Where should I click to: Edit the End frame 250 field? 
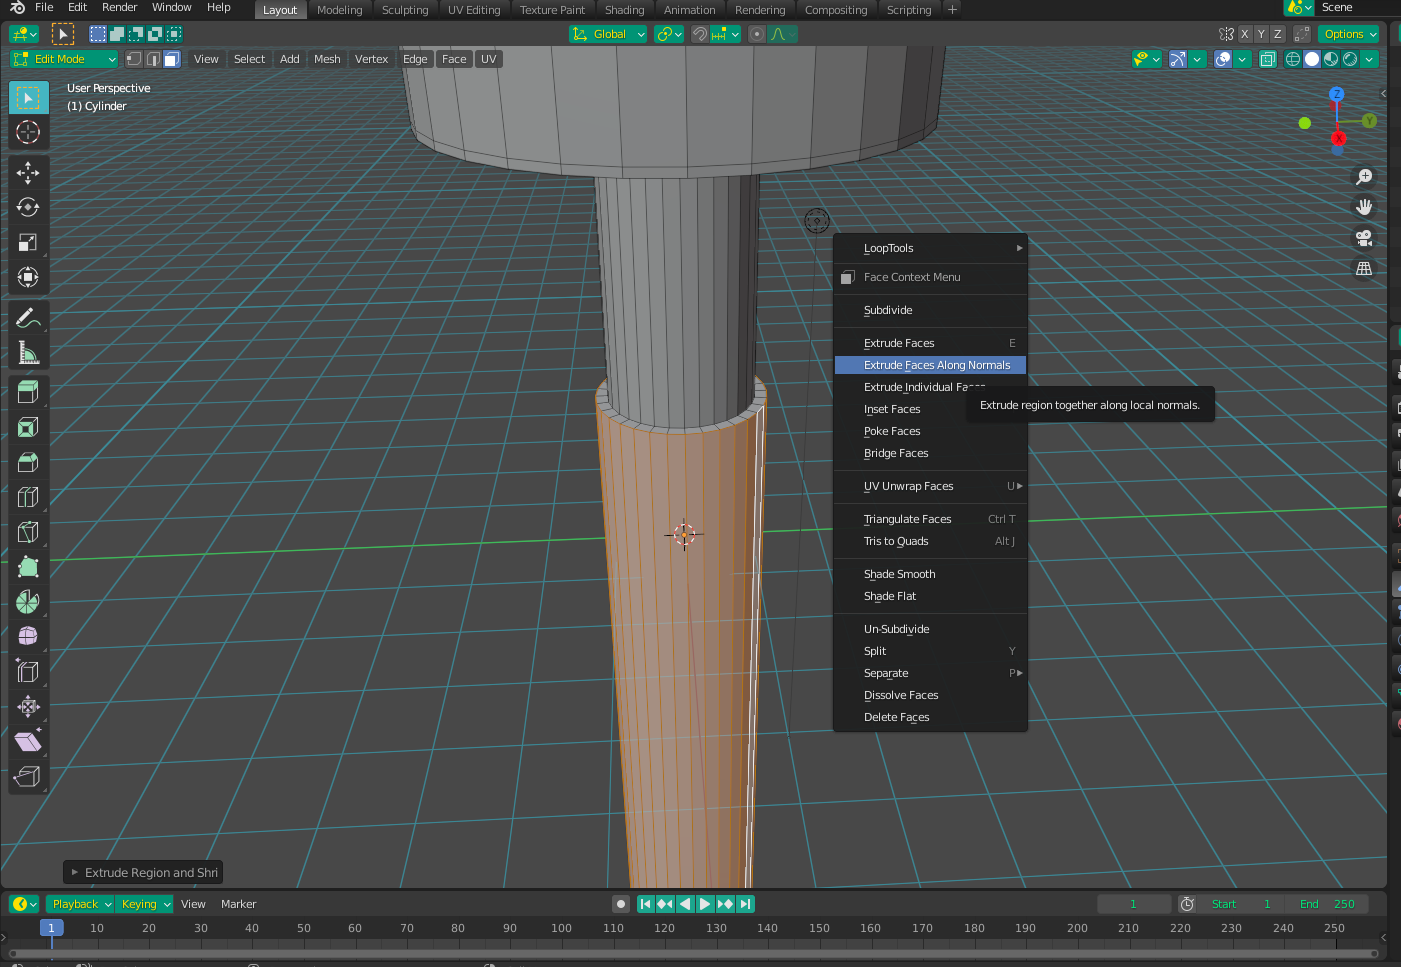click(1327, 904)
